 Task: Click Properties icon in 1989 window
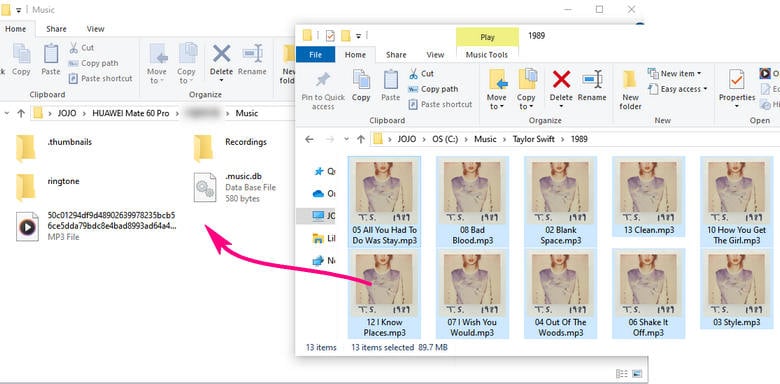pyautogui.click(x=737, y=80)
